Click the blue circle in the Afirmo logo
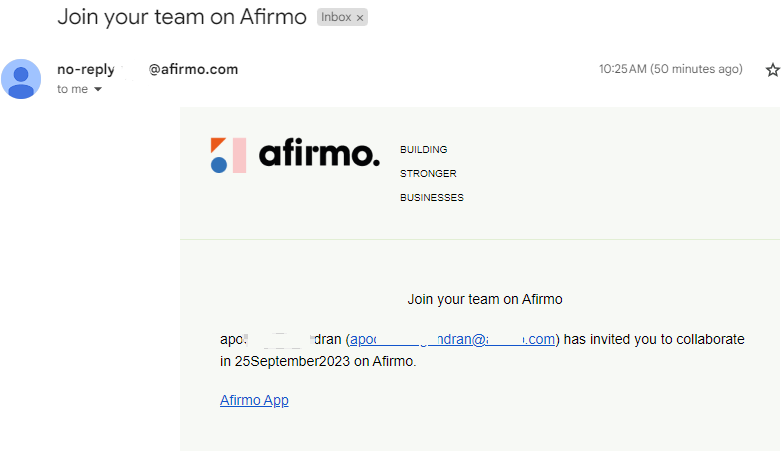The width and height of the screenshot is (784, 468). [219, 164]
